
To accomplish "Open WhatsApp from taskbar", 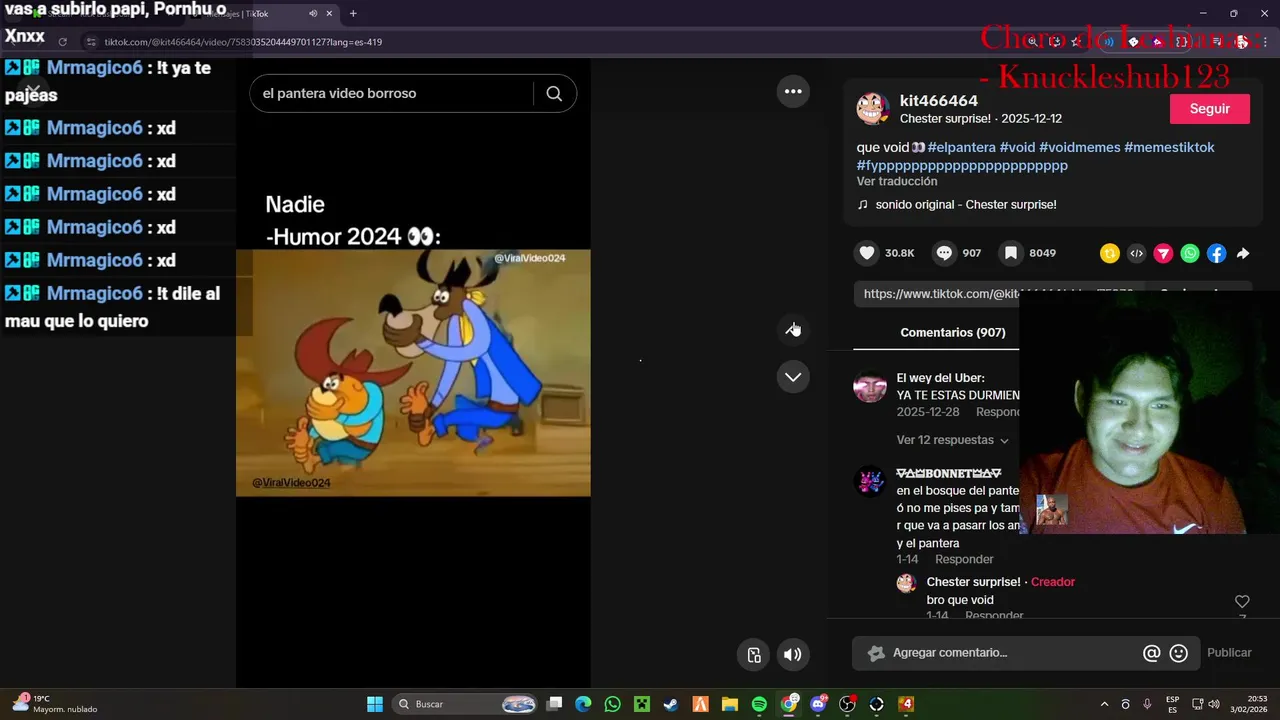I will [612, 704].
